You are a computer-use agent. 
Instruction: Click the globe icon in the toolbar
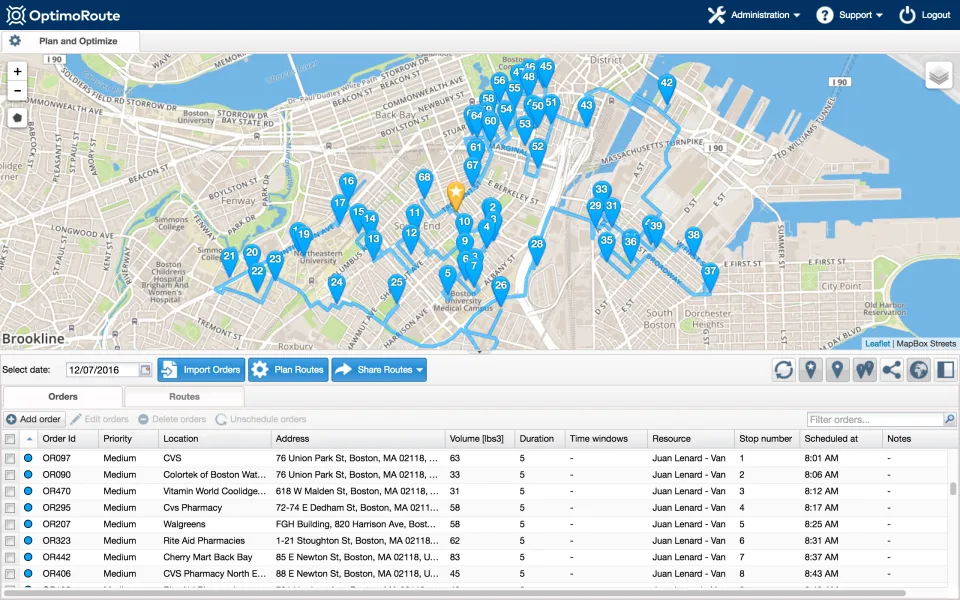[918, 370]
